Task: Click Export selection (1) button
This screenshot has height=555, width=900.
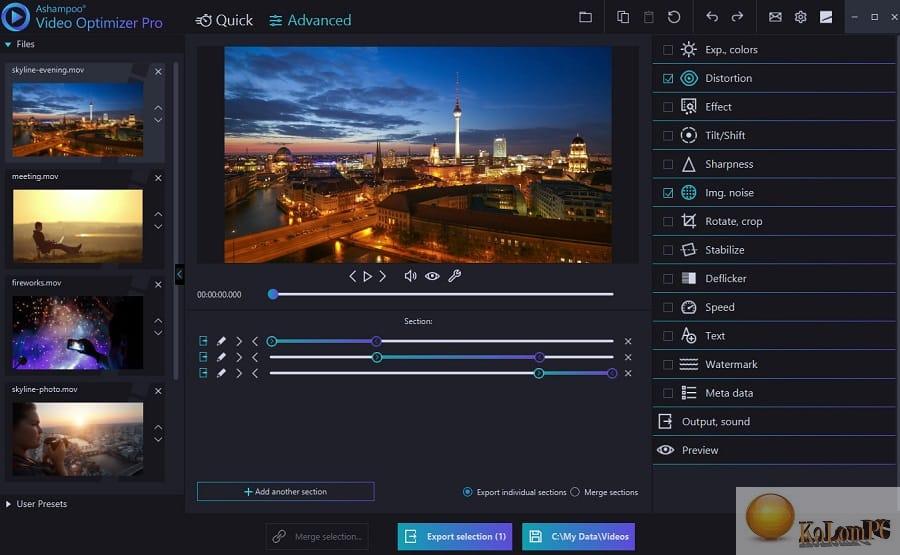Action: [x=455, y=537]
